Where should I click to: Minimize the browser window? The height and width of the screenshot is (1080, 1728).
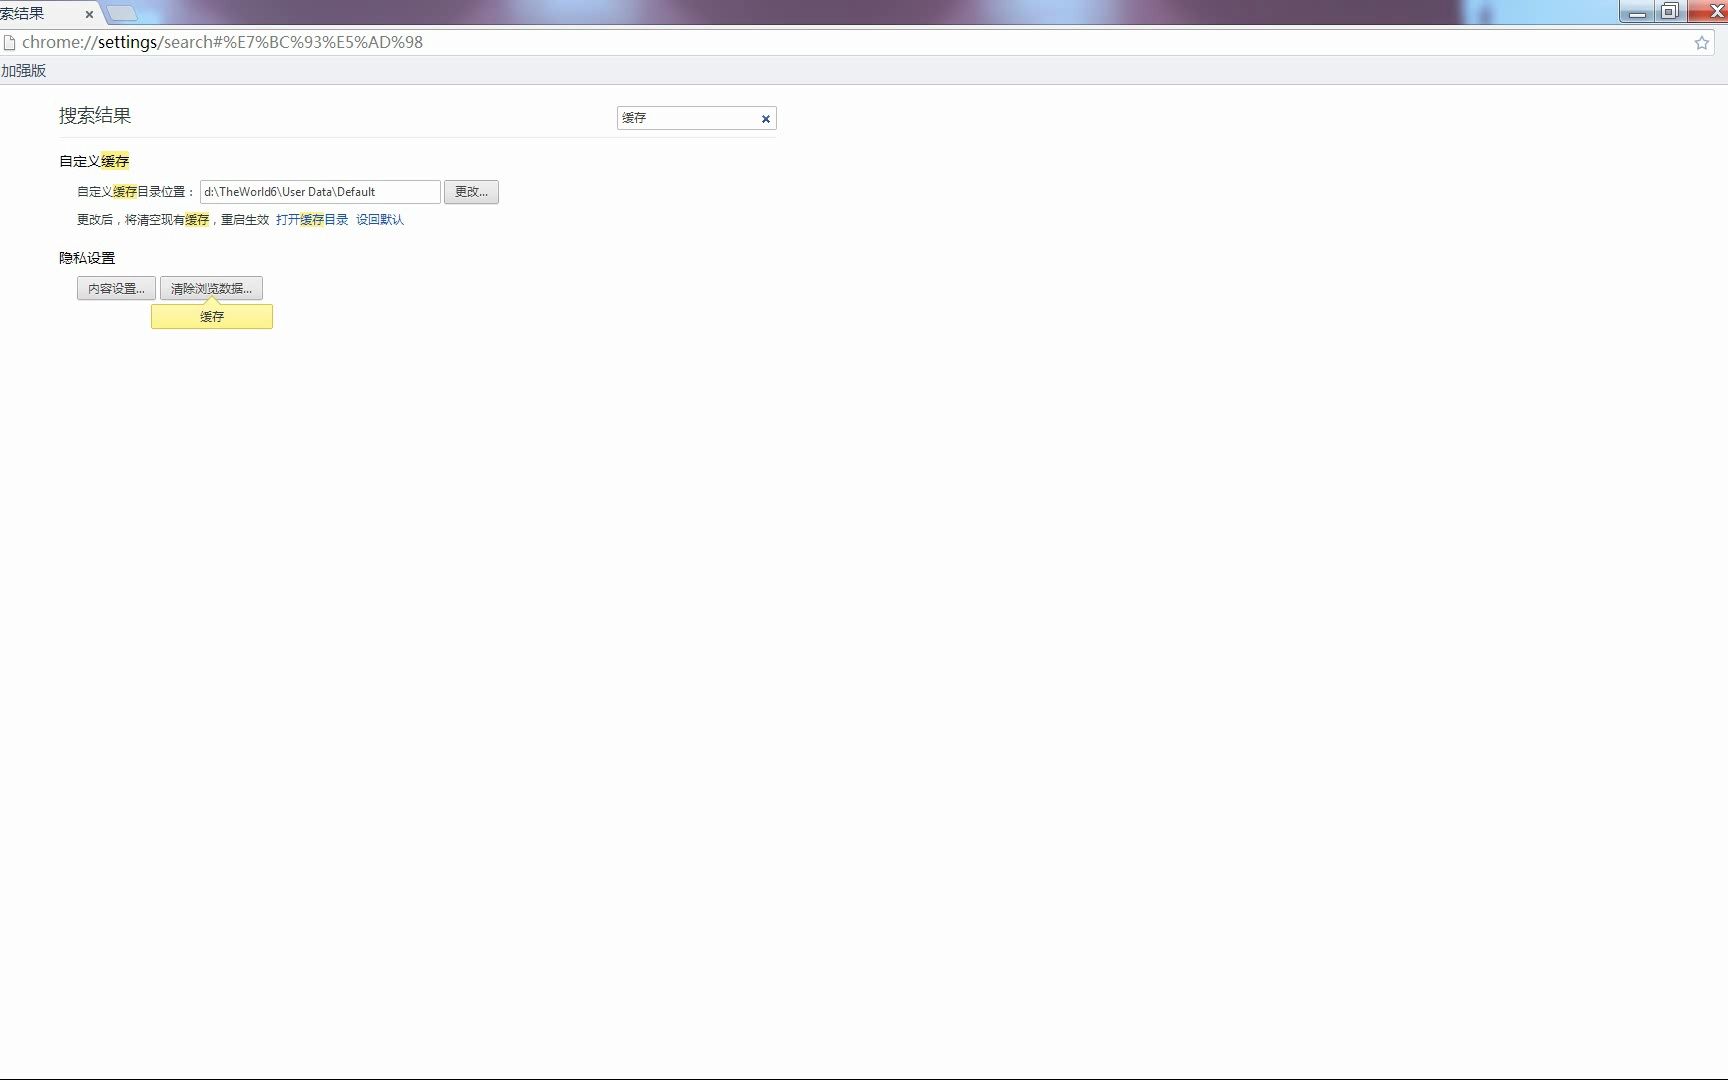click(1637, 12)
